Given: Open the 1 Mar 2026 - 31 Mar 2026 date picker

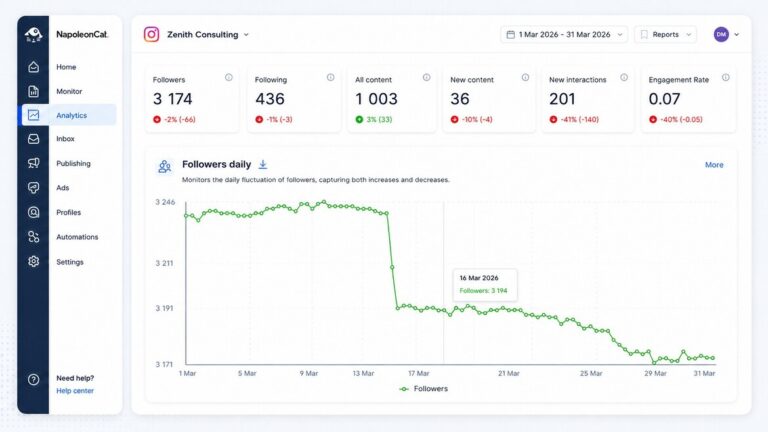Looking at the screenshot, I should pyautogui.click(x=564, y=34).
